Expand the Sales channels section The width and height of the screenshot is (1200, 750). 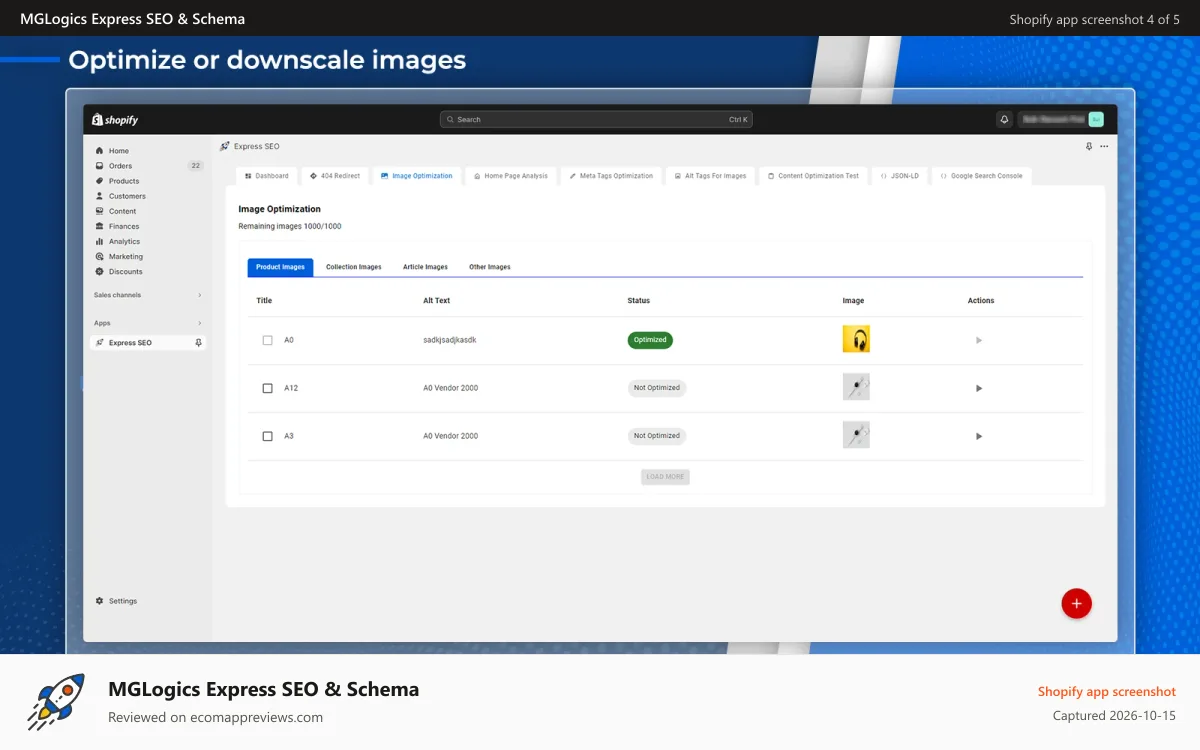[x=148, y=295]
